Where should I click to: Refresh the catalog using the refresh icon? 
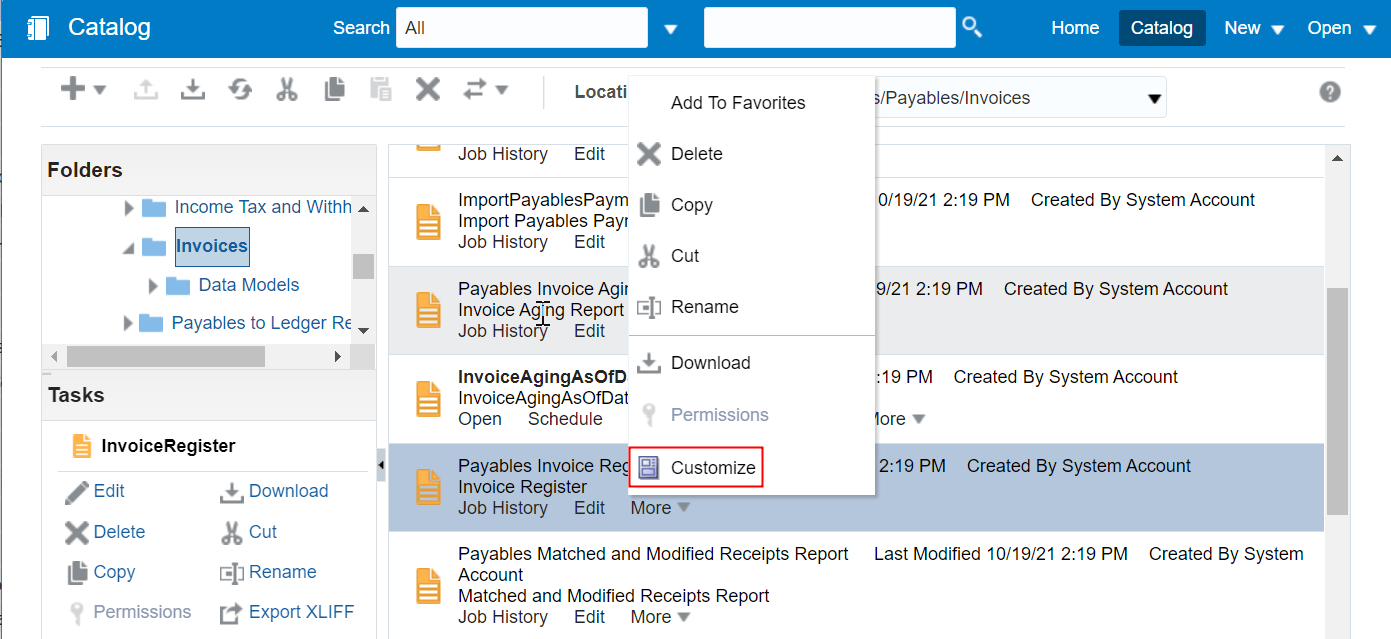[239, 89]
